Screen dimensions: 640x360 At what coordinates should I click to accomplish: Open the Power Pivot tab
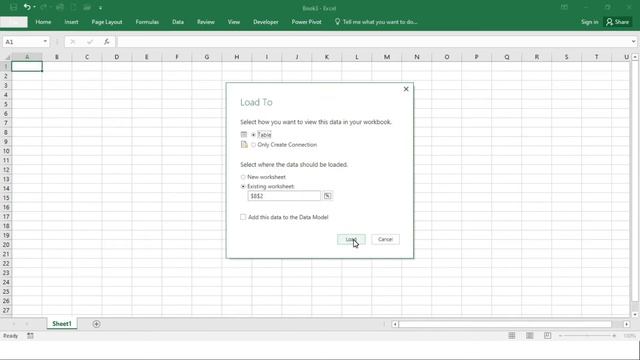[x=307, y=22]
